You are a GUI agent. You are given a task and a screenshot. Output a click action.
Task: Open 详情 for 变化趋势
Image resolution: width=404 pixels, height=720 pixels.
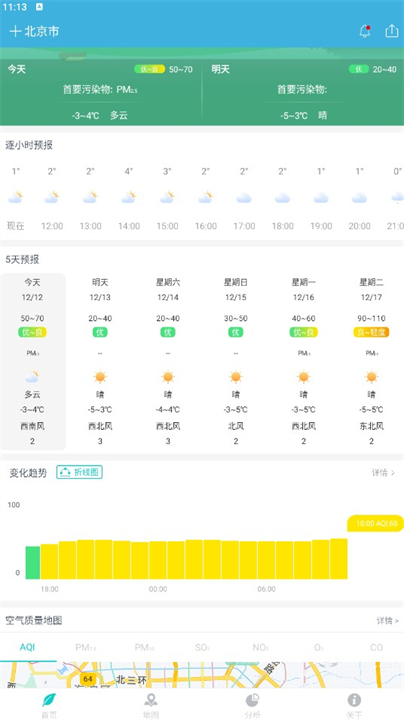coord(383,472)
